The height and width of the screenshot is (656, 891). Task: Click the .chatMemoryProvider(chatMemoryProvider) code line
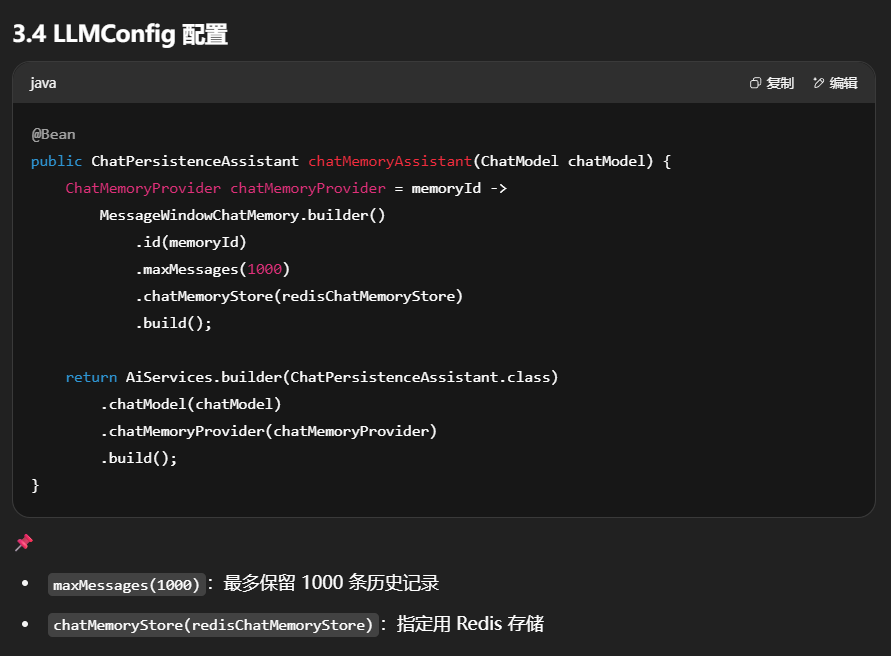click(268, 431)
